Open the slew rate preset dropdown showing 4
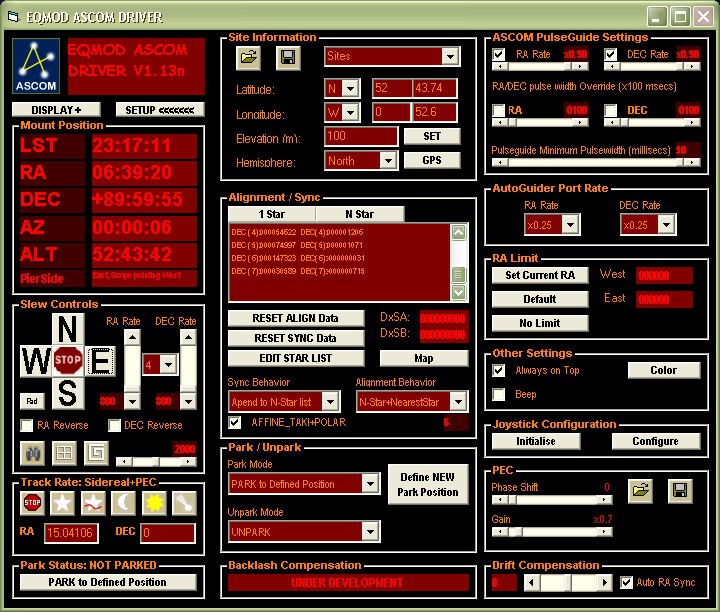Viewport: 720px width, 612px height. pos(169,365)
